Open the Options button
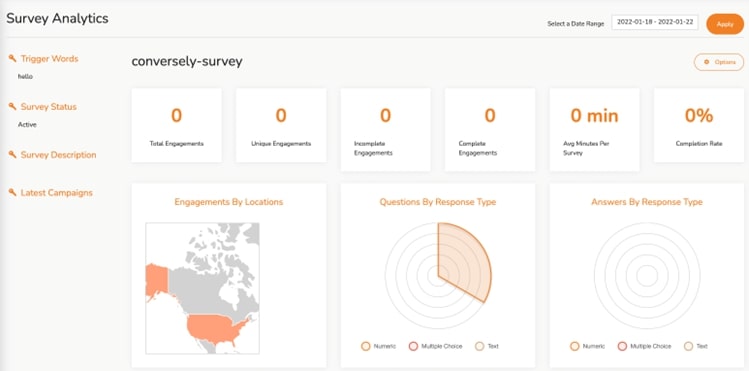Image resolution: width=749 pixels, height=371 pixels. 718,62
